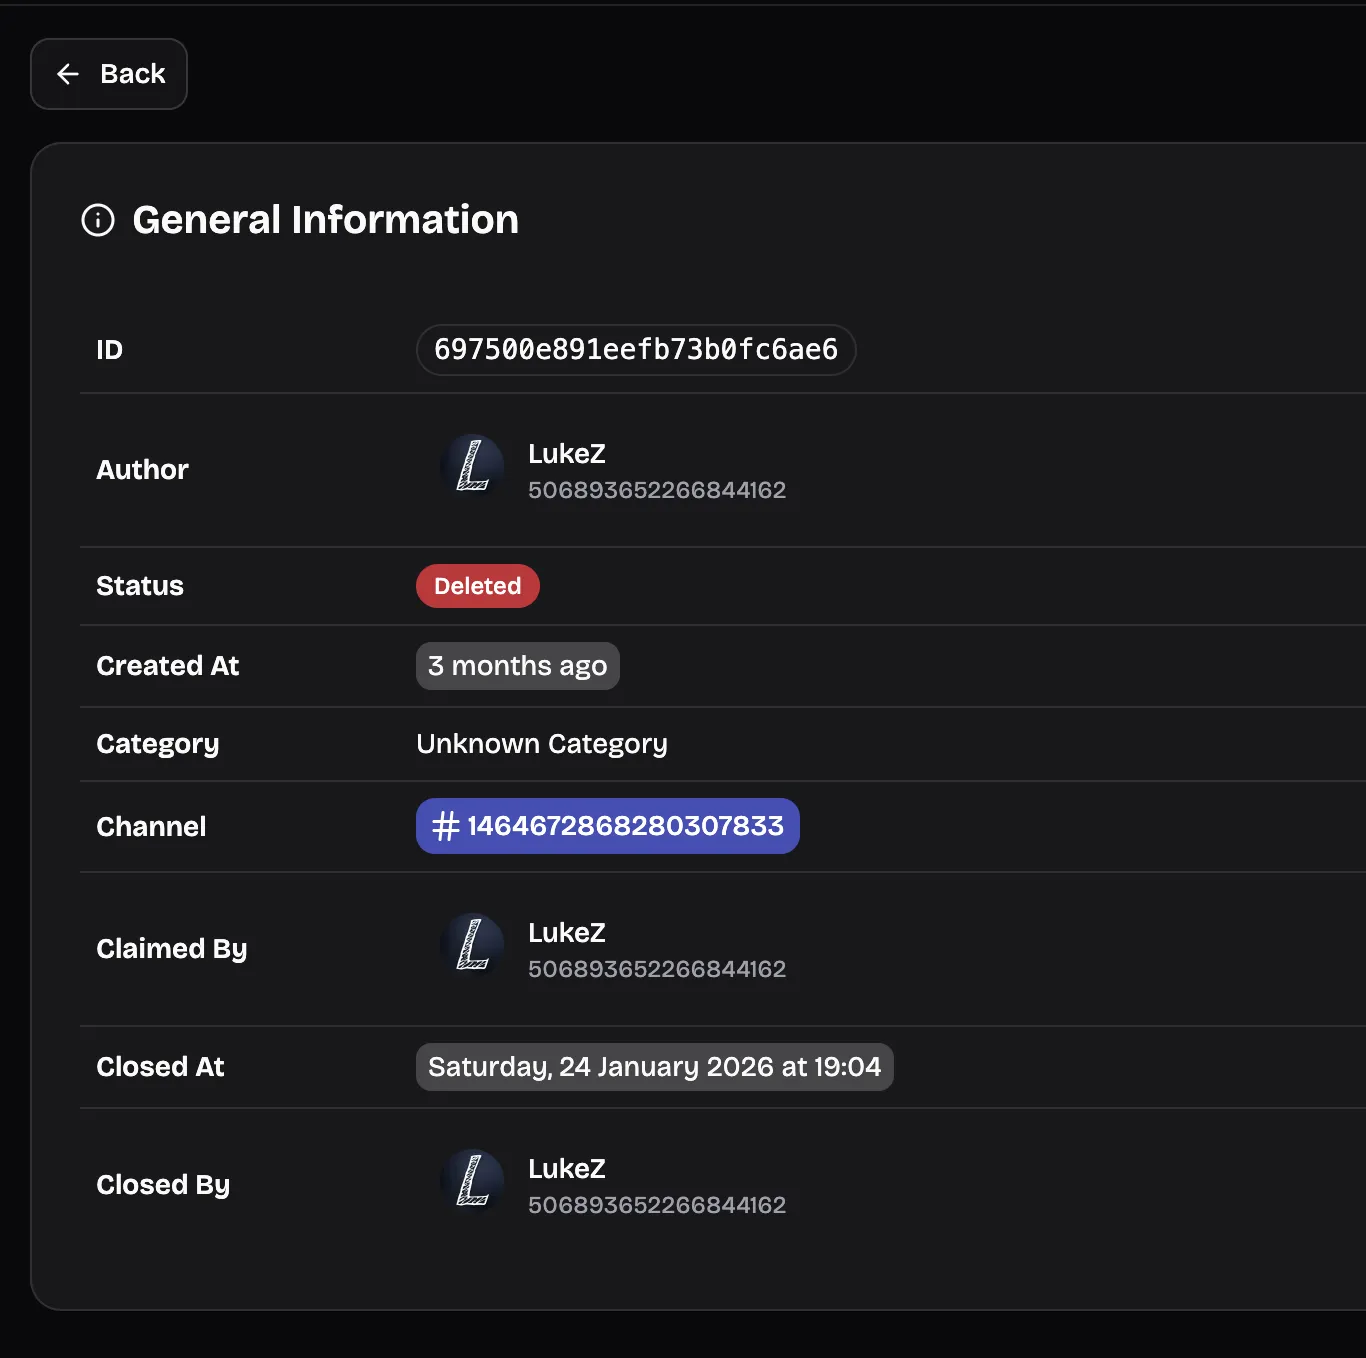Image resolution: width=1366 pixels, height=1358 pixels.
Task: Click the ID row label
Action: tap(110, 350)
